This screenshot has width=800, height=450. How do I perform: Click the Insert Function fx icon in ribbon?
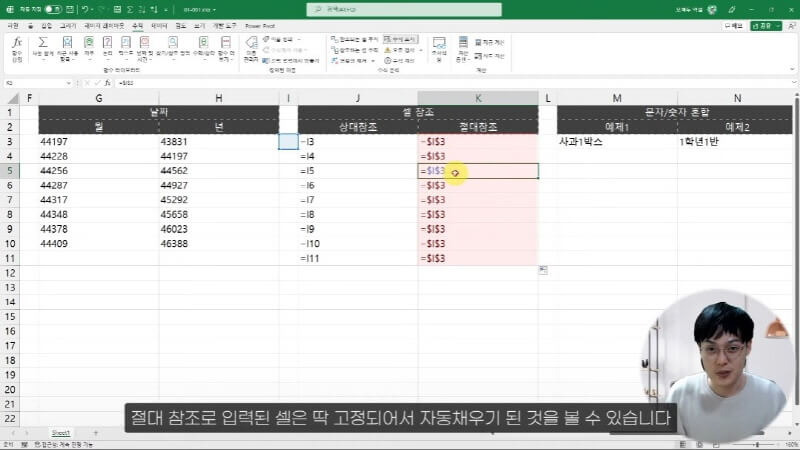(x=17, y=48)
